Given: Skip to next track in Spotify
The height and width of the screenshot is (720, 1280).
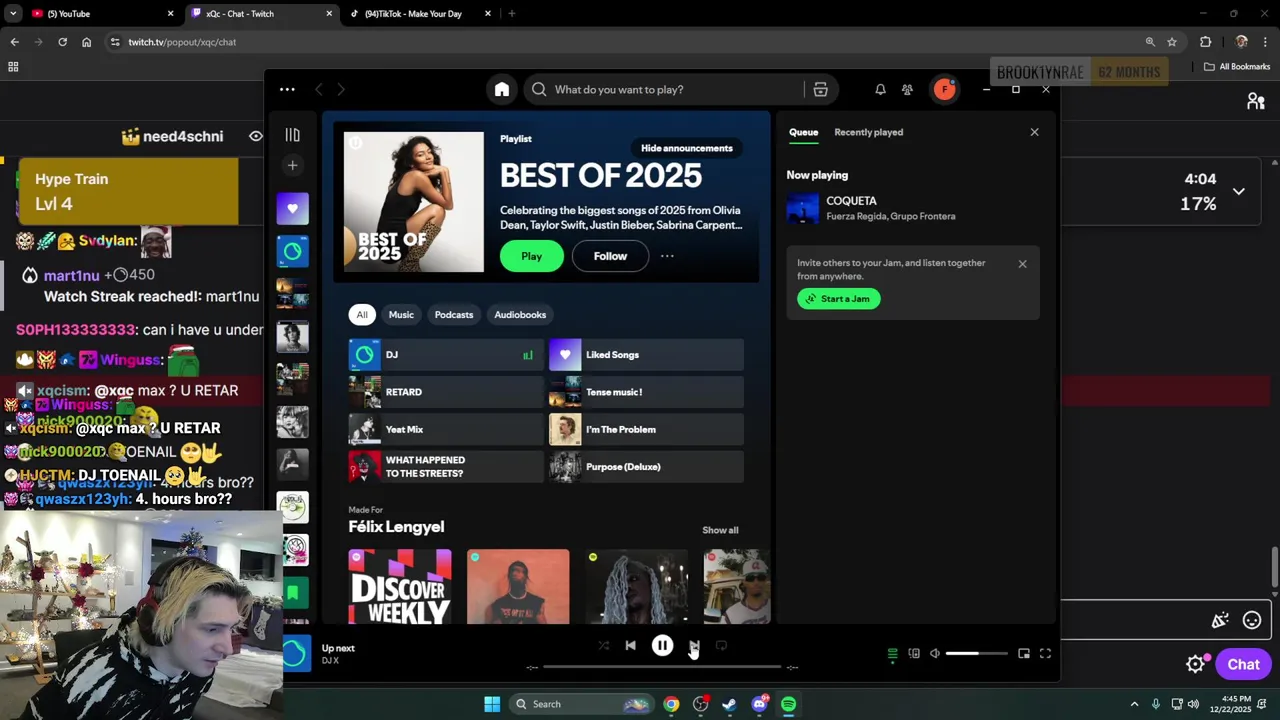Looking at the screenshot, I should point(694,646).
